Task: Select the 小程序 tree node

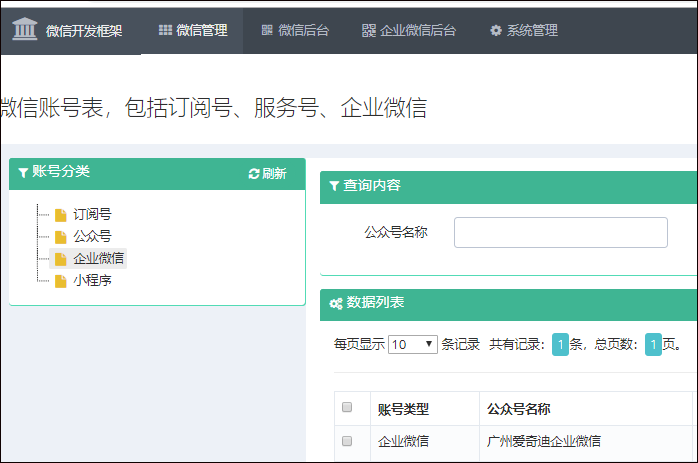Action: (92, 281)
